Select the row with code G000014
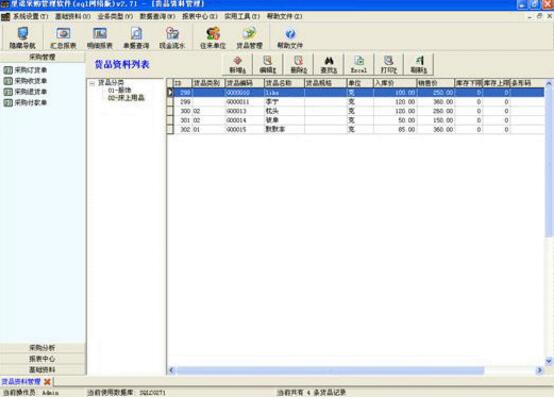 click(x=355, y=120)
